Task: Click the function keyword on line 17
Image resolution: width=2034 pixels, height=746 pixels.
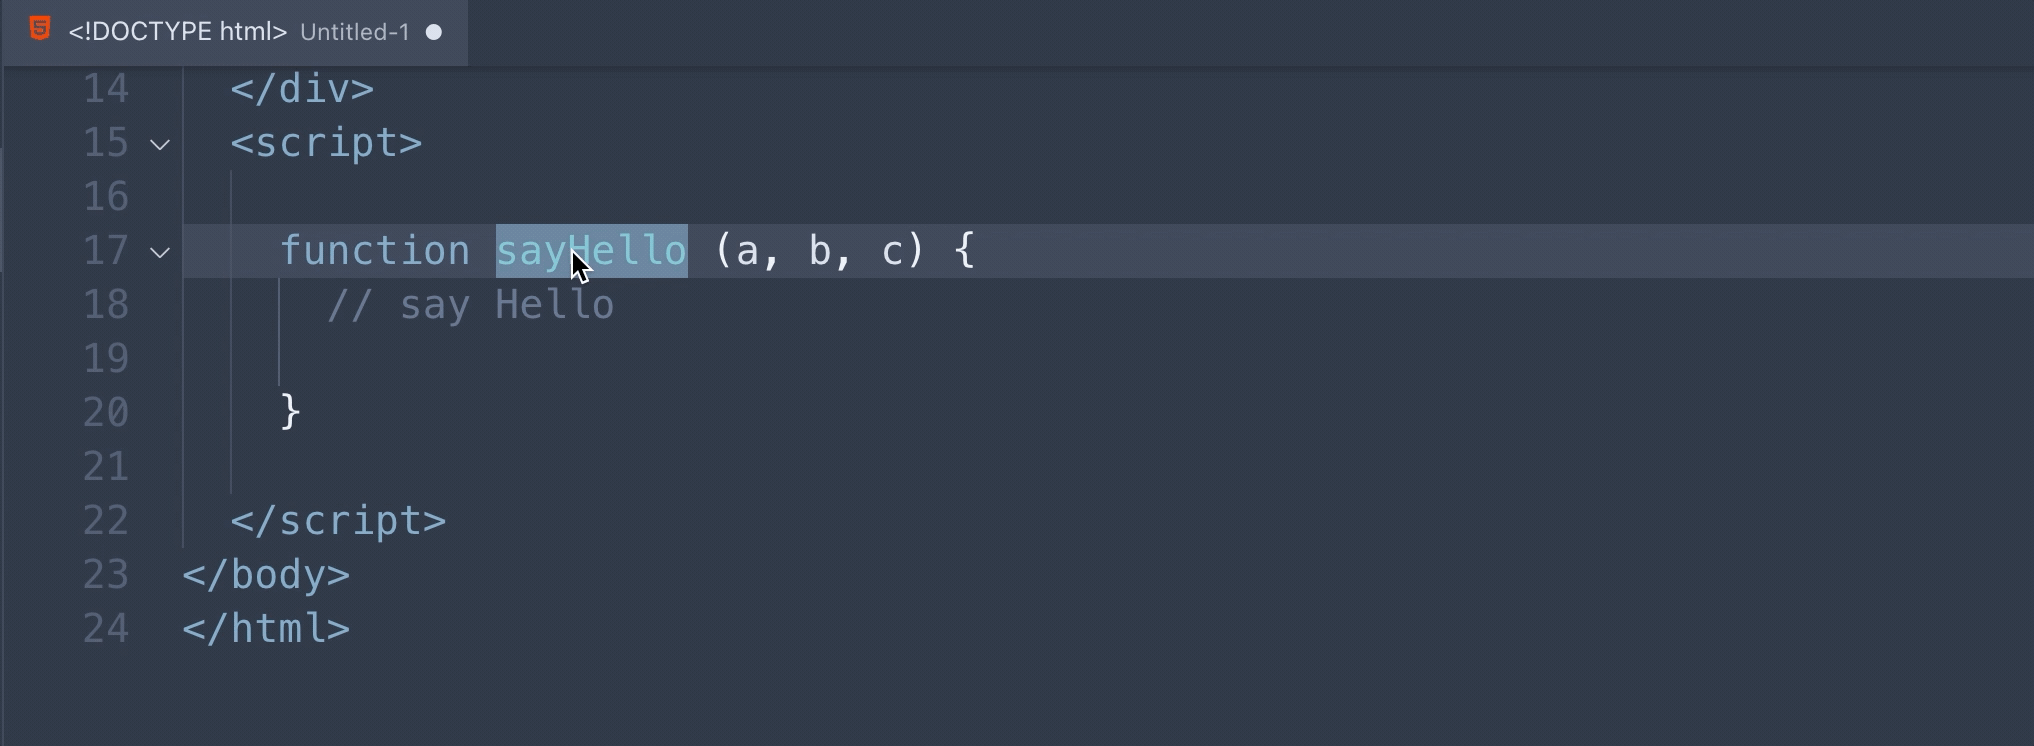Action: click(375, 250)
